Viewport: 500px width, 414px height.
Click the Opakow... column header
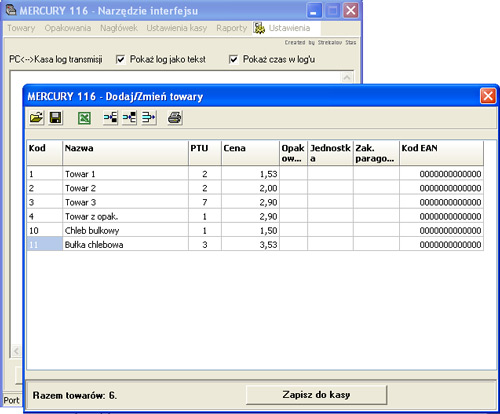coord(293,153)
